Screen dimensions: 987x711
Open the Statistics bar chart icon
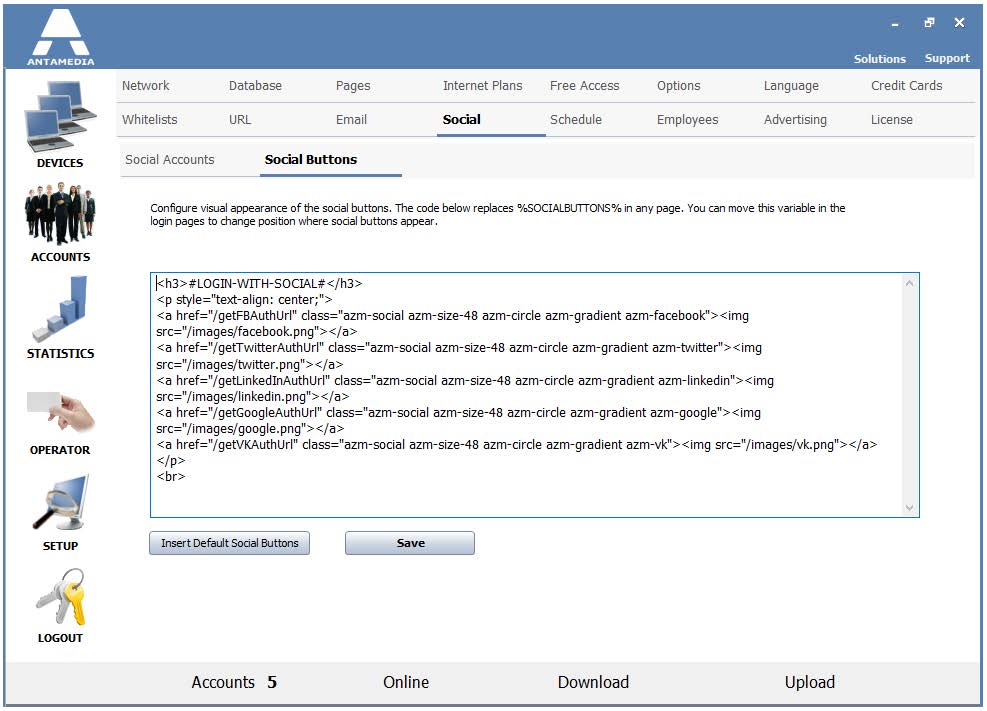tap(60, 309)
